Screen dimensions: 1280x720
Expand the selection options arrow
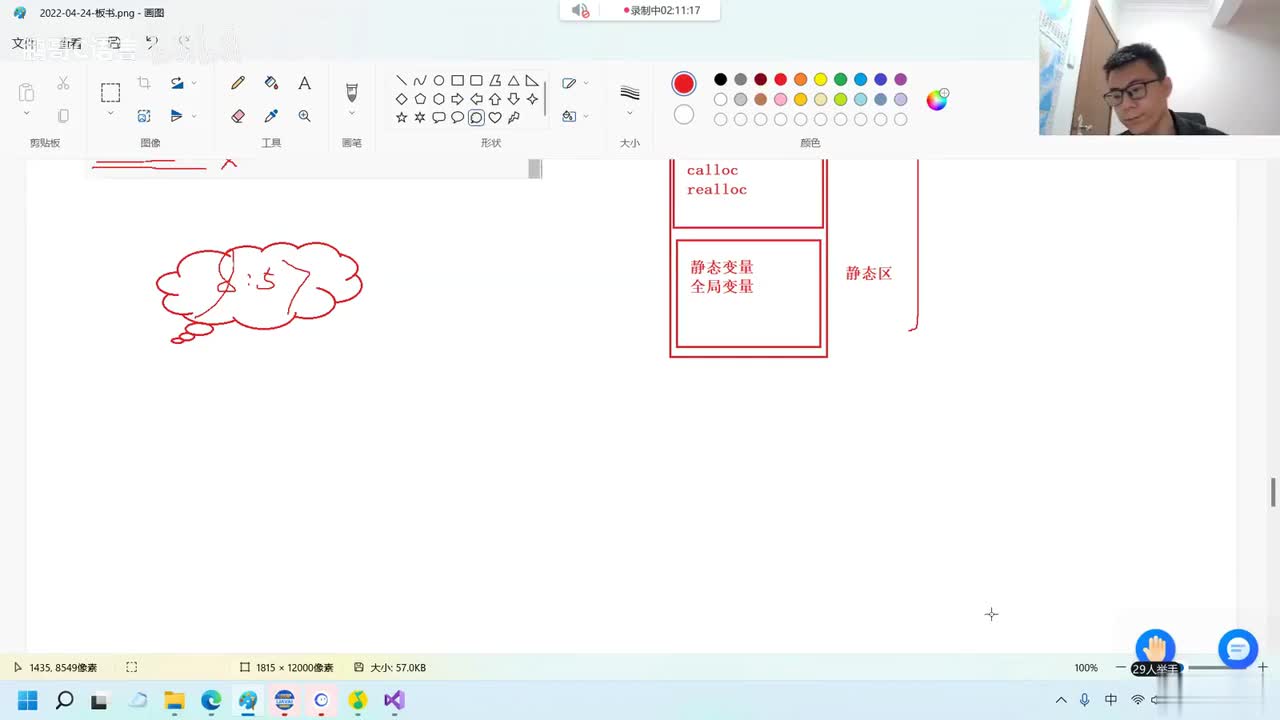[x=110, y=114]
